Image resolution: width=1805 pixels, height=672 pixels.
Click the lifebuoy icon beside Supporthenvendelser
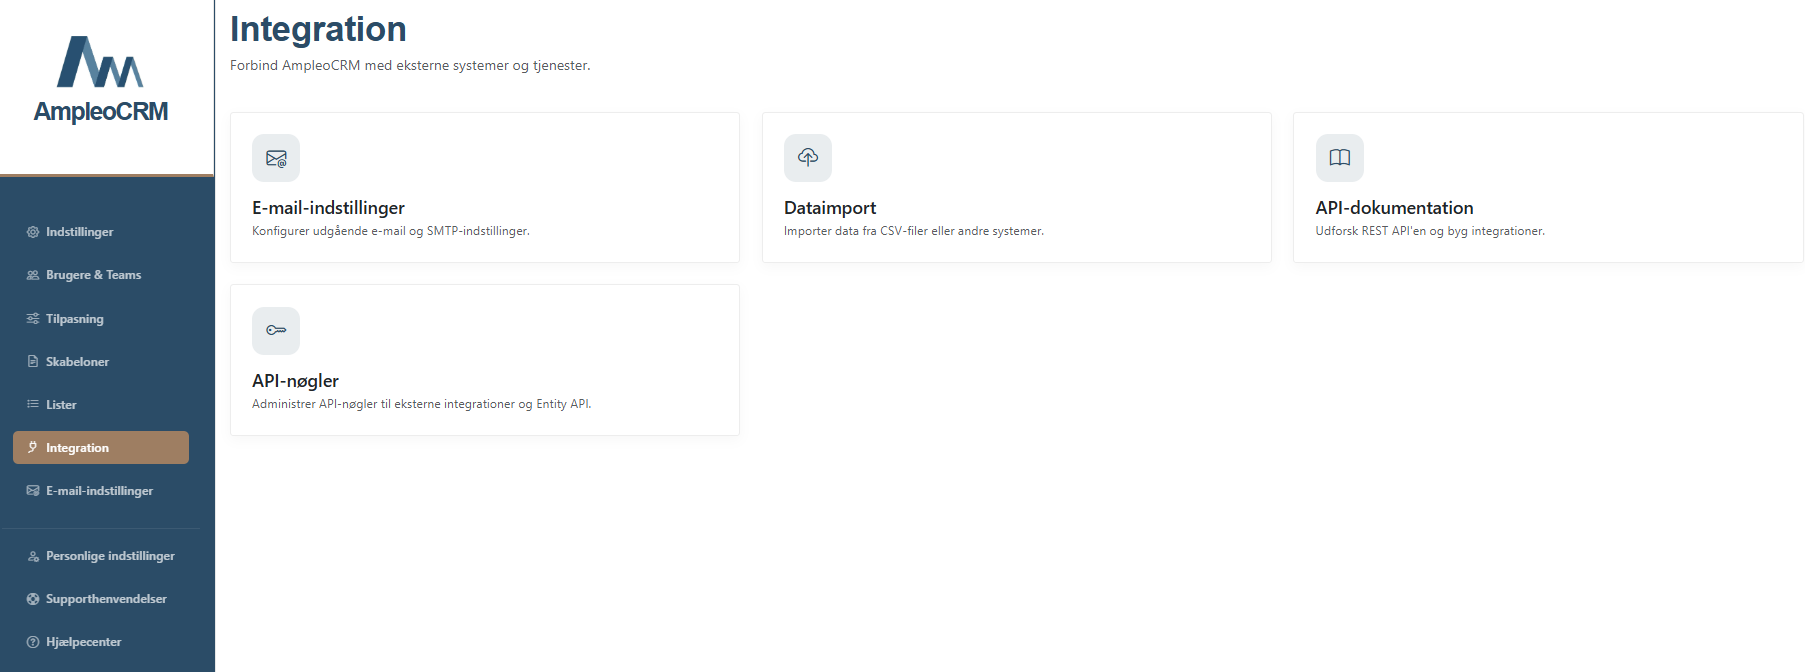click(x=33, y=599)
